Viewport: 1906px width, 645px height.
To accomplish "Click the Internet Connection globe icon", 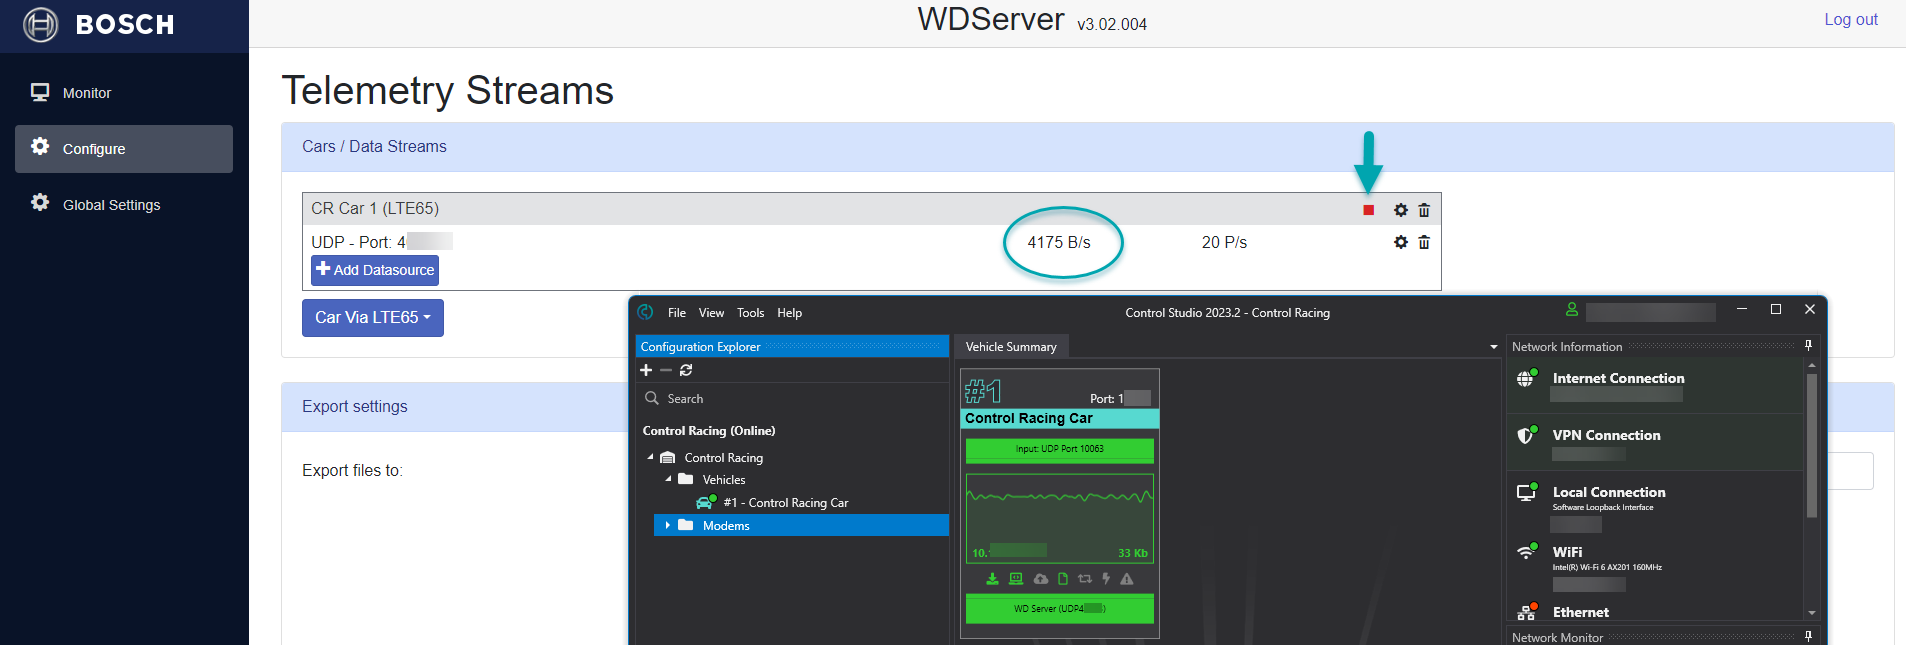I will 1526,378.
